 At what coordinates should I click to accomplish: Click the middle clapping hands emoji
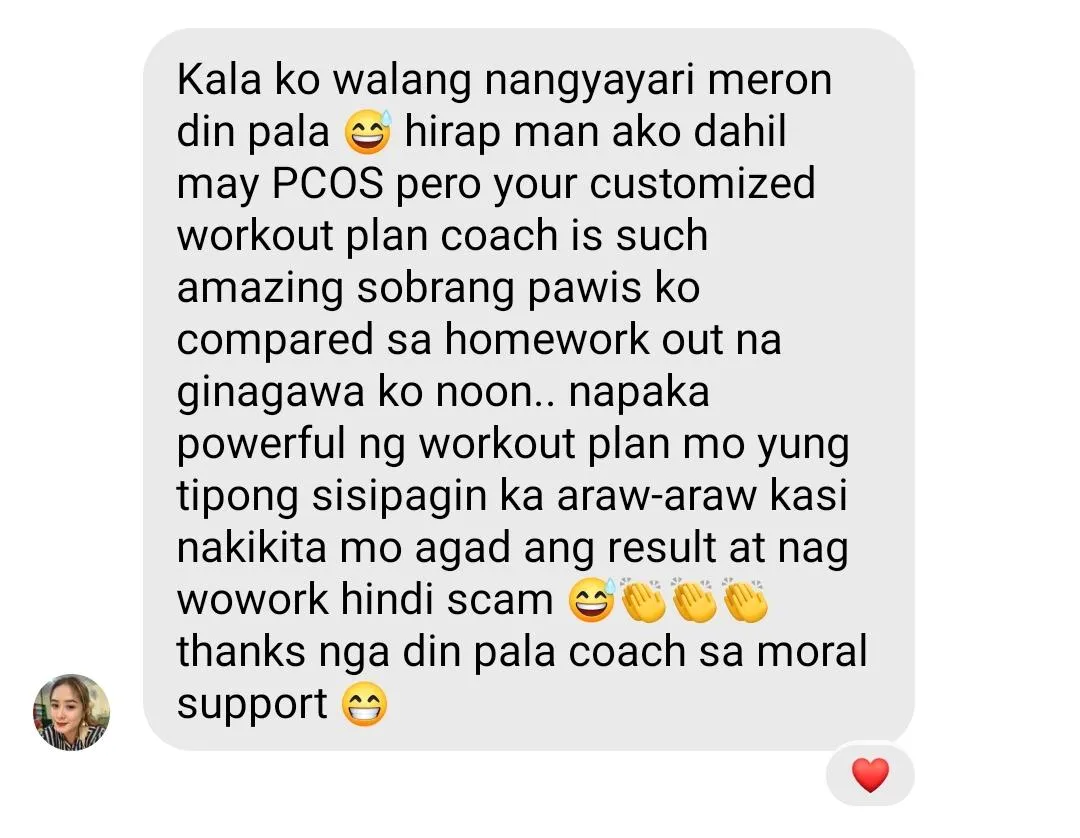(695, 600)
